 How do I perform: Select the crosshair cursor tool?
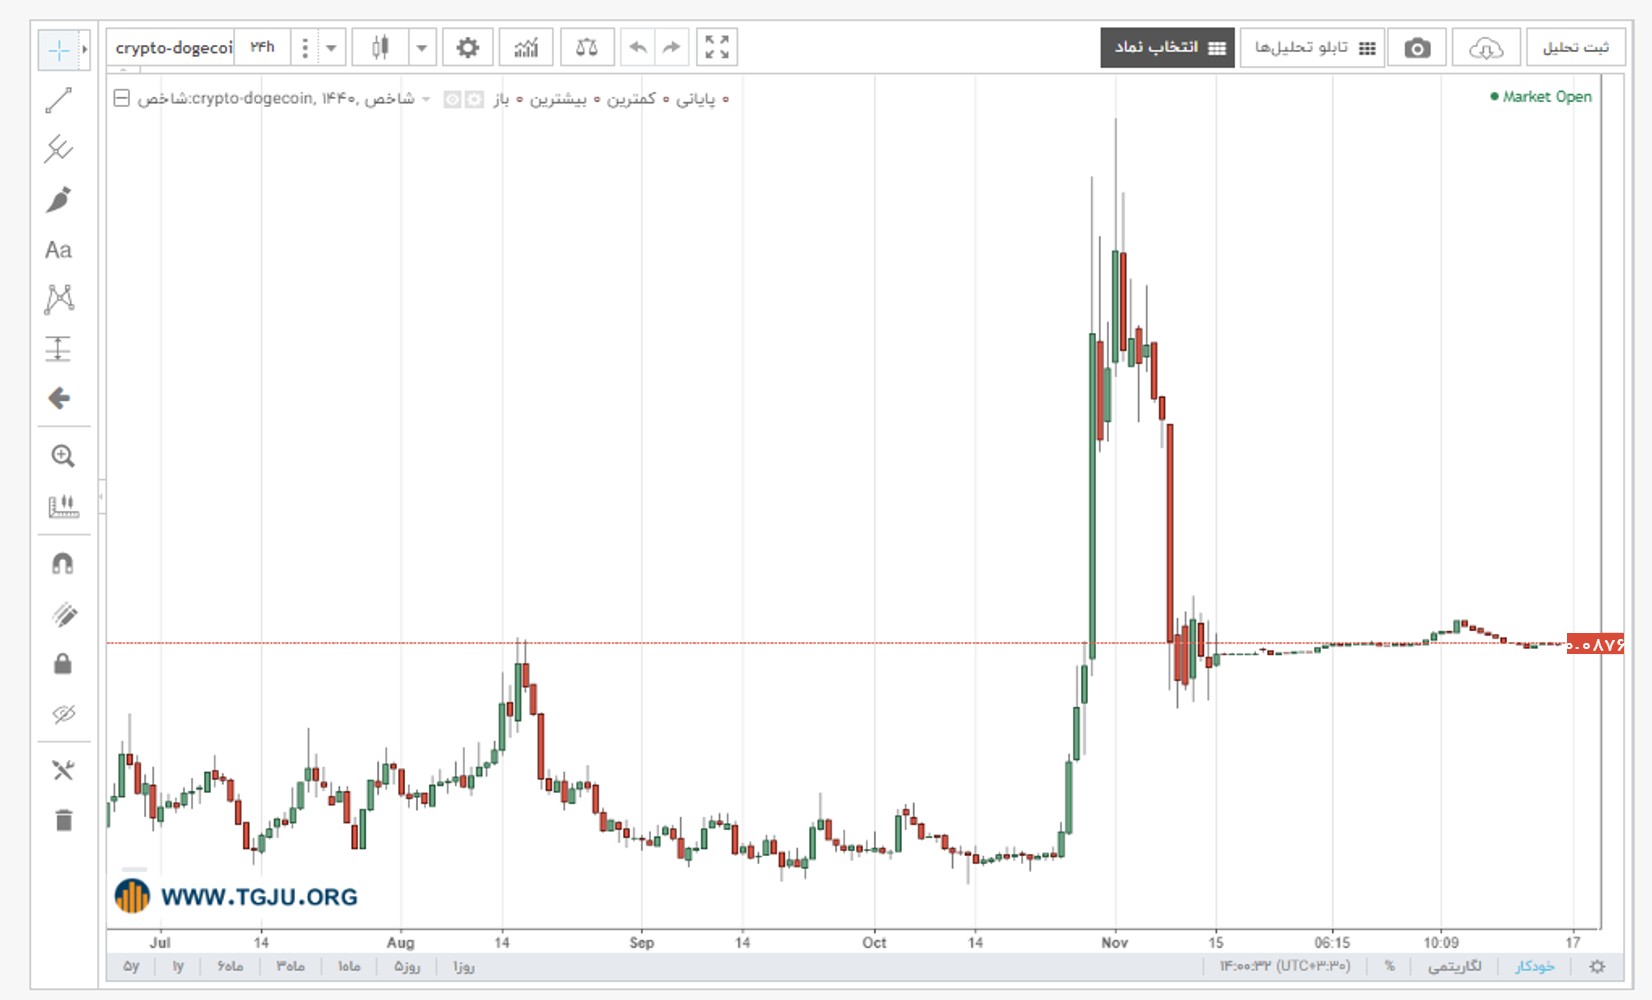click(59, 50)
